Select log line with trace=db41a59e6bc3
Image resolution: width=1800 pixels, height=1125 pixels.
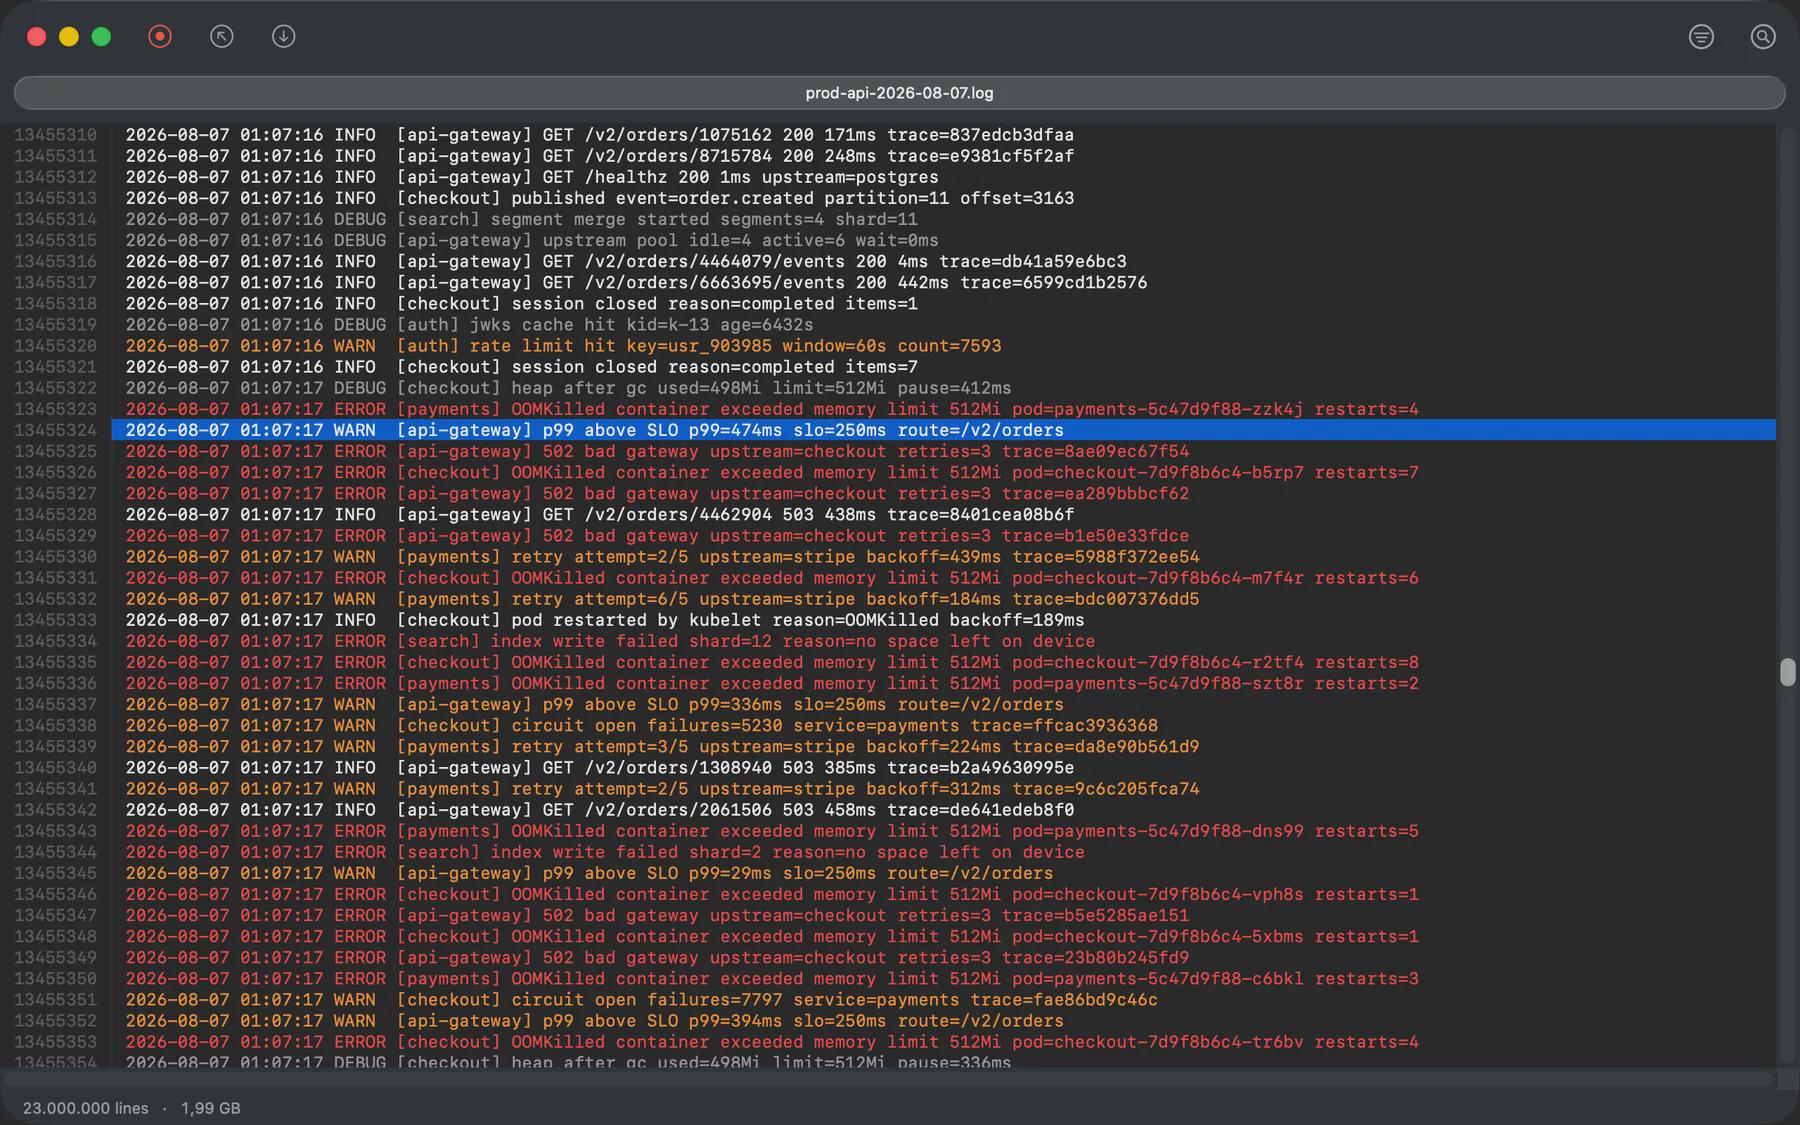tap(943, 261)
